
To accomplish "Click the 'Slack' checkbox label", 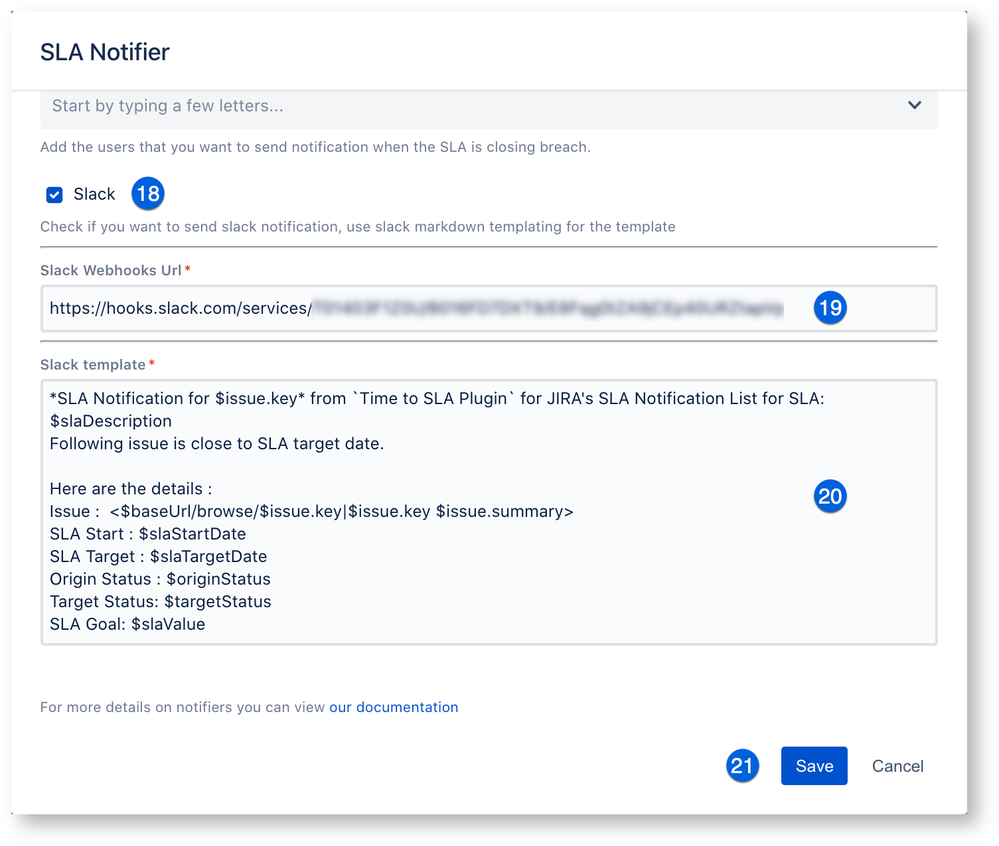I will tap(94, 194).
